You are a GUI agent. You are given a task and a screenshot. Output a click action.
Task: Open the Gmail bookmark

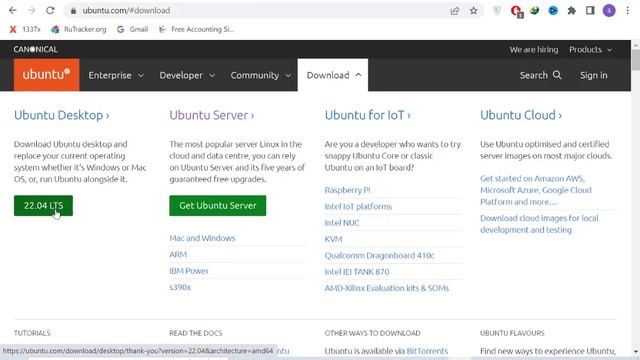pos(132,29)
